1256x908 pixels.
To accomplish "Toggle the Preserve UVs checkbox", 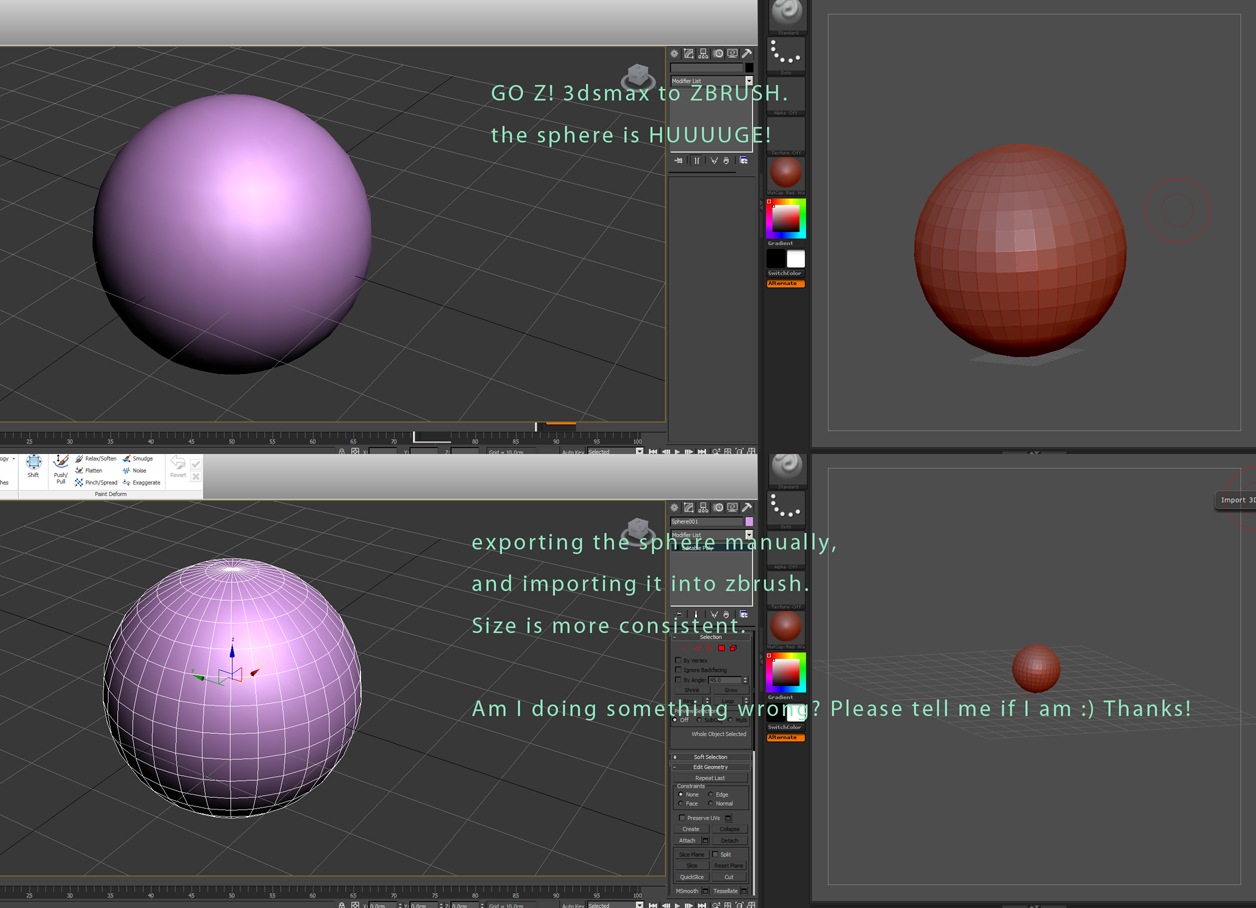I will (682, 818).
